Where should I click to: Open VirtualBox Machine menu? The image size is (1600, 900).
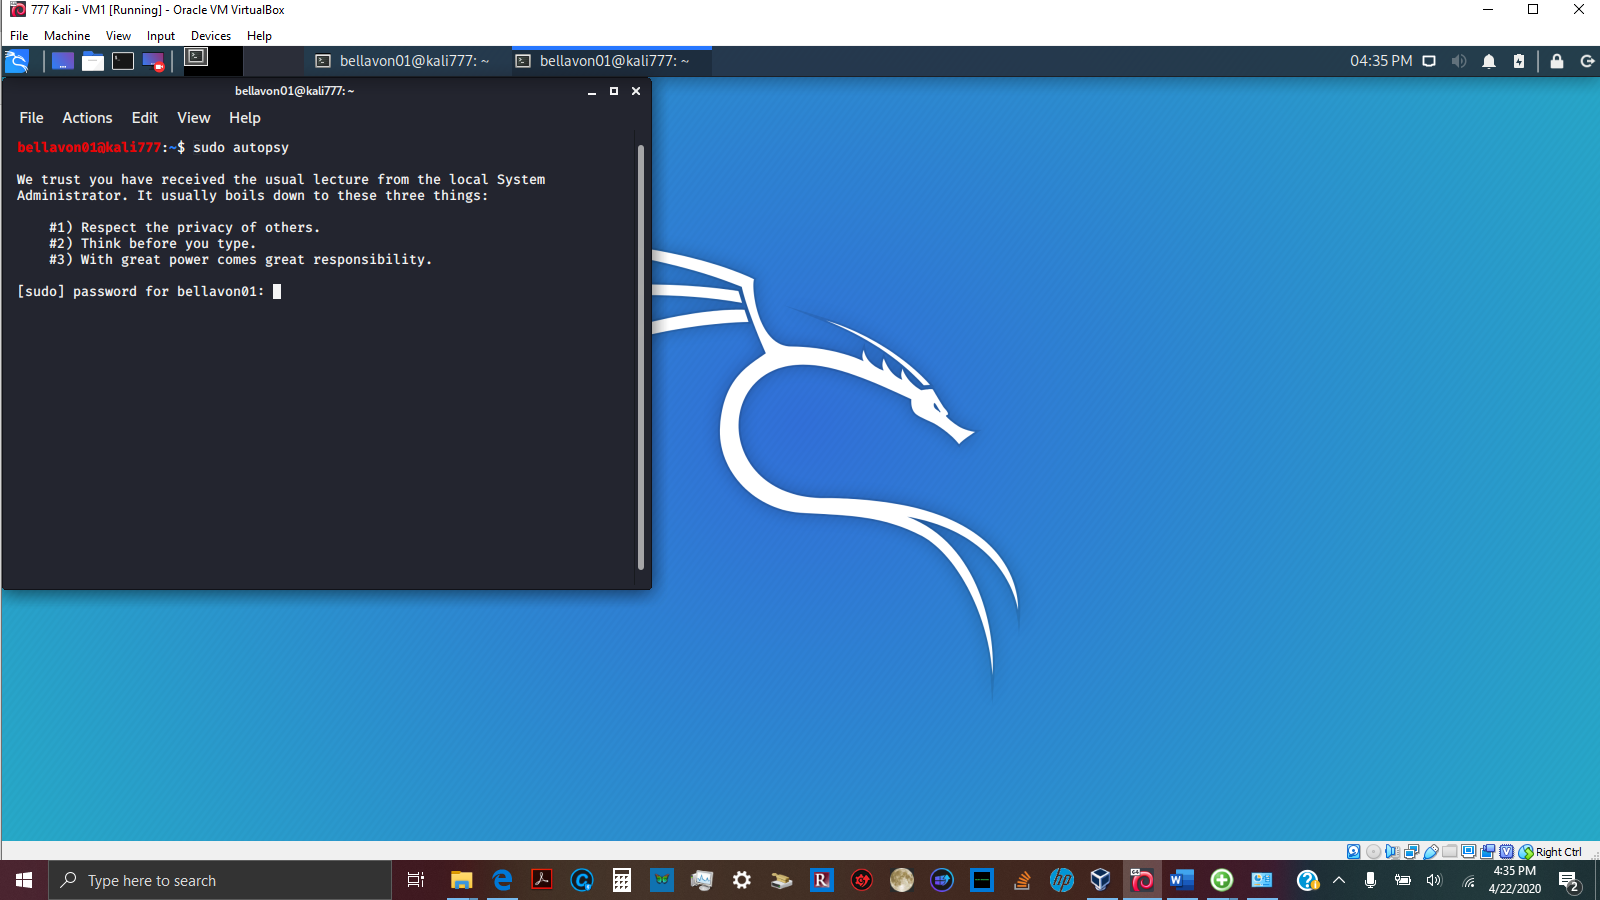(67, 36)
